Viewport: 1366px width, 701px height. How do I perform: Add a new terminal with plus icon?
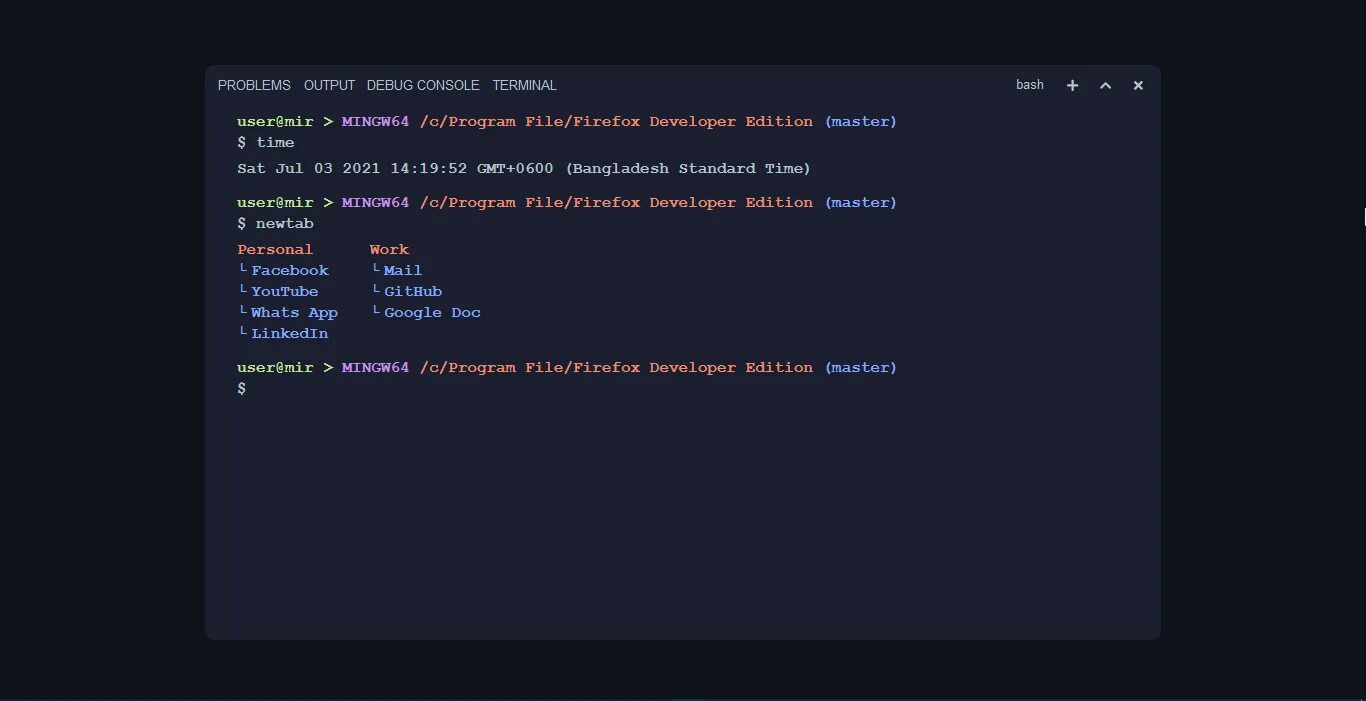(x=1072, y=85)
